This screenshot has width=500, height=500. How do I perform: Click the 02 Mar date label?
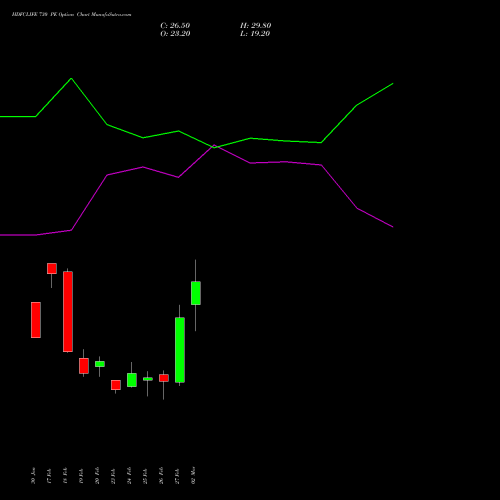[193, 476]
